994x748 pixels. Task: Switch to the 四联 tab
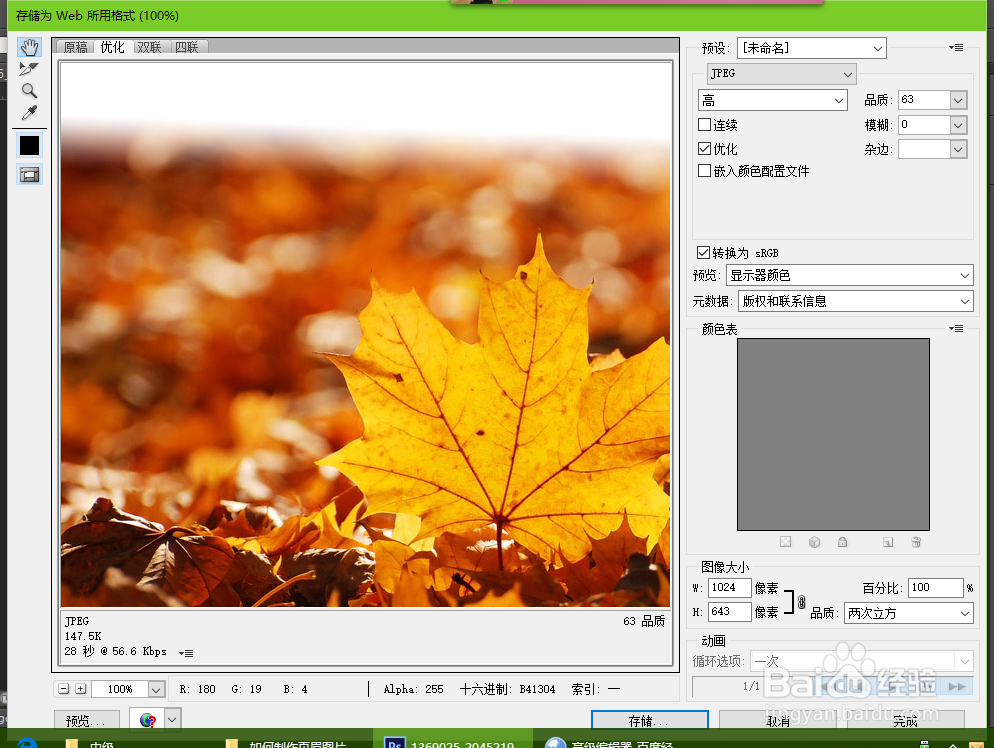(187, 47)
